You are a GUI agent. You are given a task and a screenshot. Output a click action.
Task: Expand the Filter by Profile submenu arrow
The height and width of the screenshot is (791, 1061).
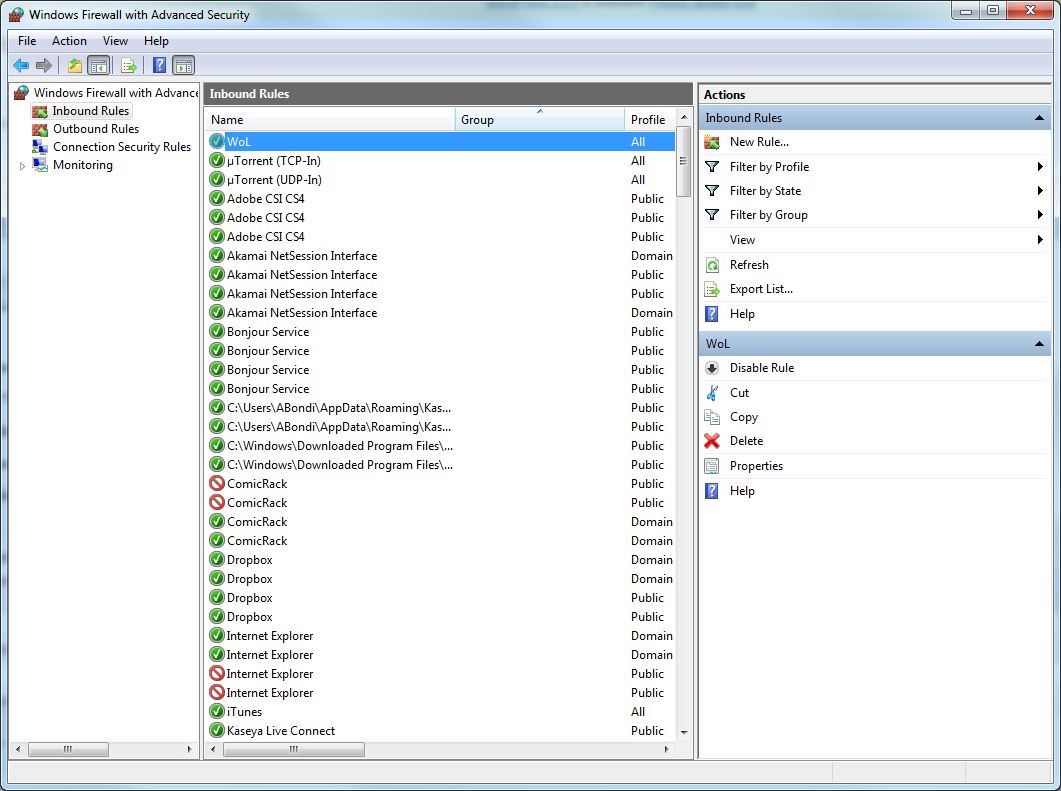click(x=1040, y=166)
